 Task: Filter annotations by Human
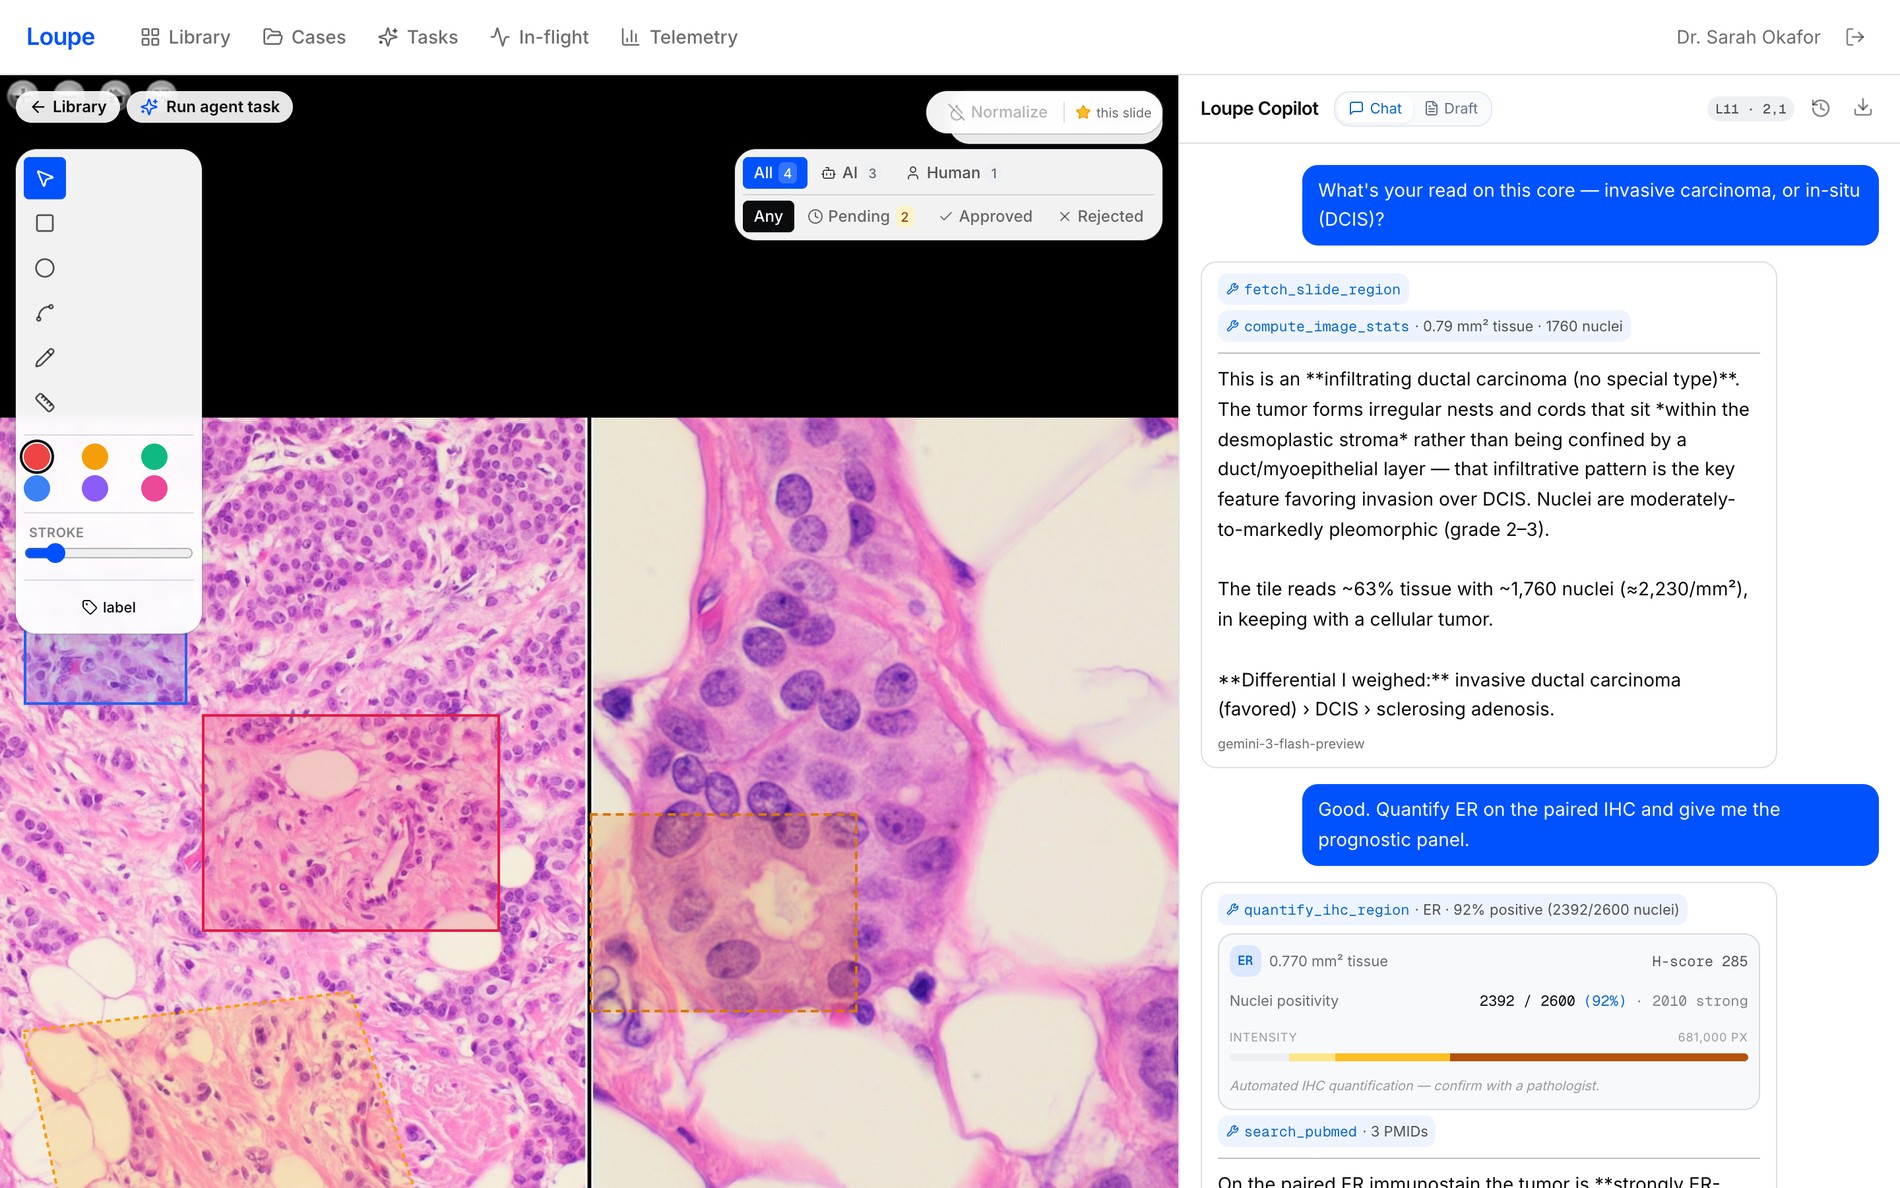(x=952, y=173)
